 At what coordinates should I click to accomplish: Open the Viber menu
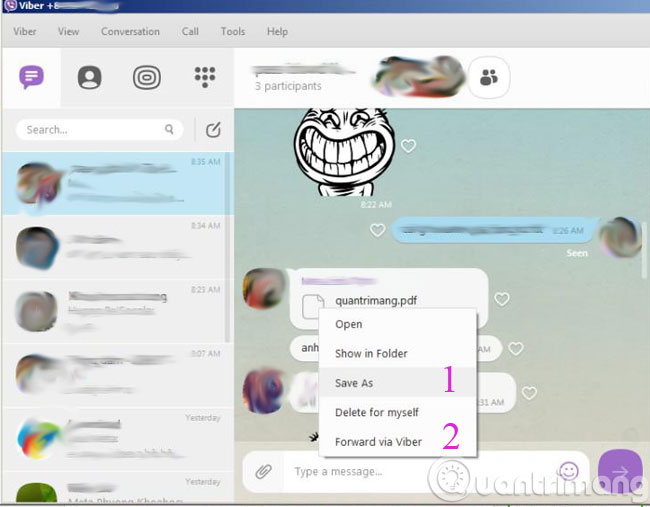[24, 32]
